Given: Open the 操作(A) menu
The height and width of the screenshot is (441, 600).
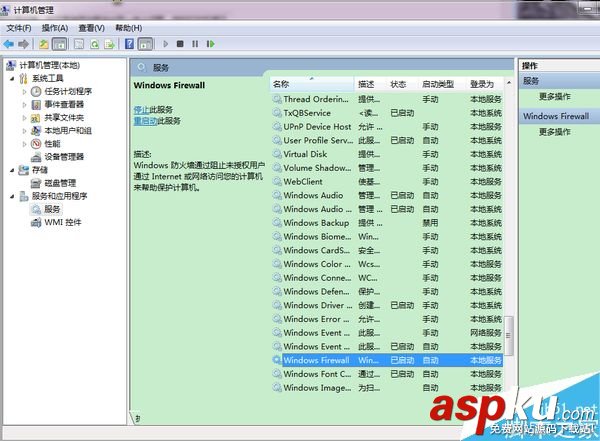Looking at the screenshot, I should pos(55,28).
